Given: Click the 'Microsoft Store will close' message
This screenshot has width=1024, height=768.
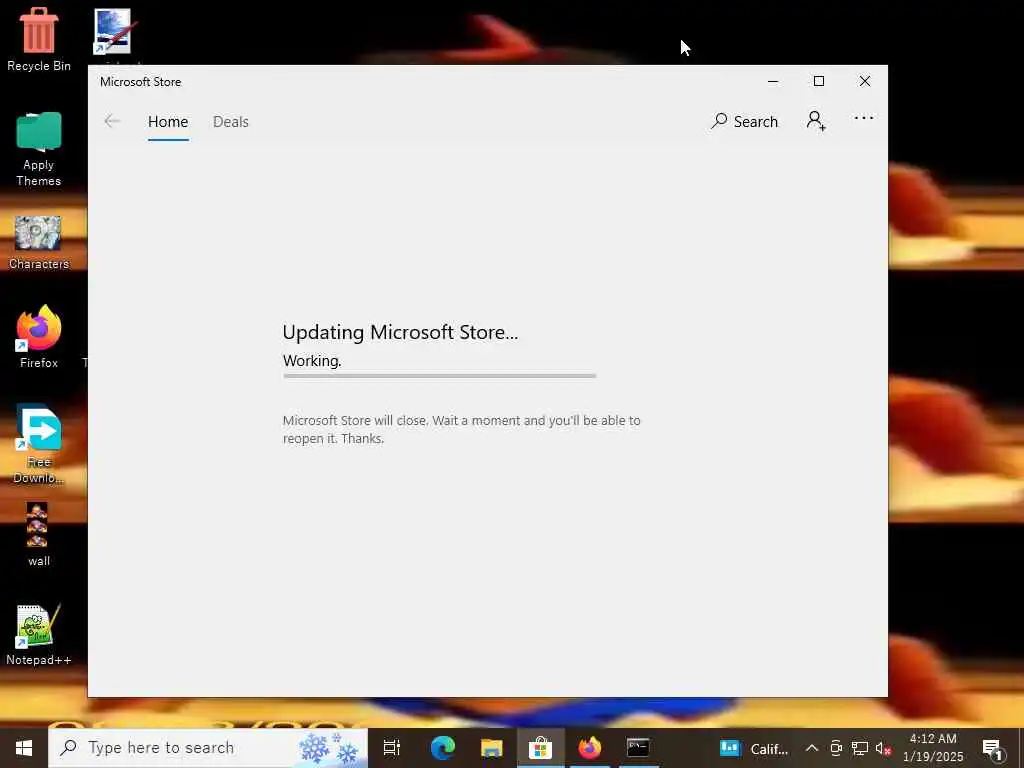Looking at the screenshot, I should click(462, 429).
